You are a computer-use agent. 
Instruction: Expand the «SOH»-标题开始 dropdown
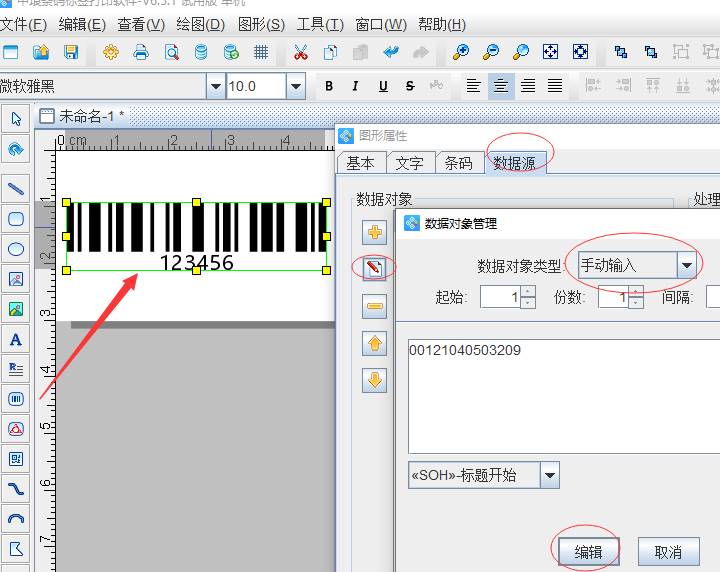coord(550,475)
